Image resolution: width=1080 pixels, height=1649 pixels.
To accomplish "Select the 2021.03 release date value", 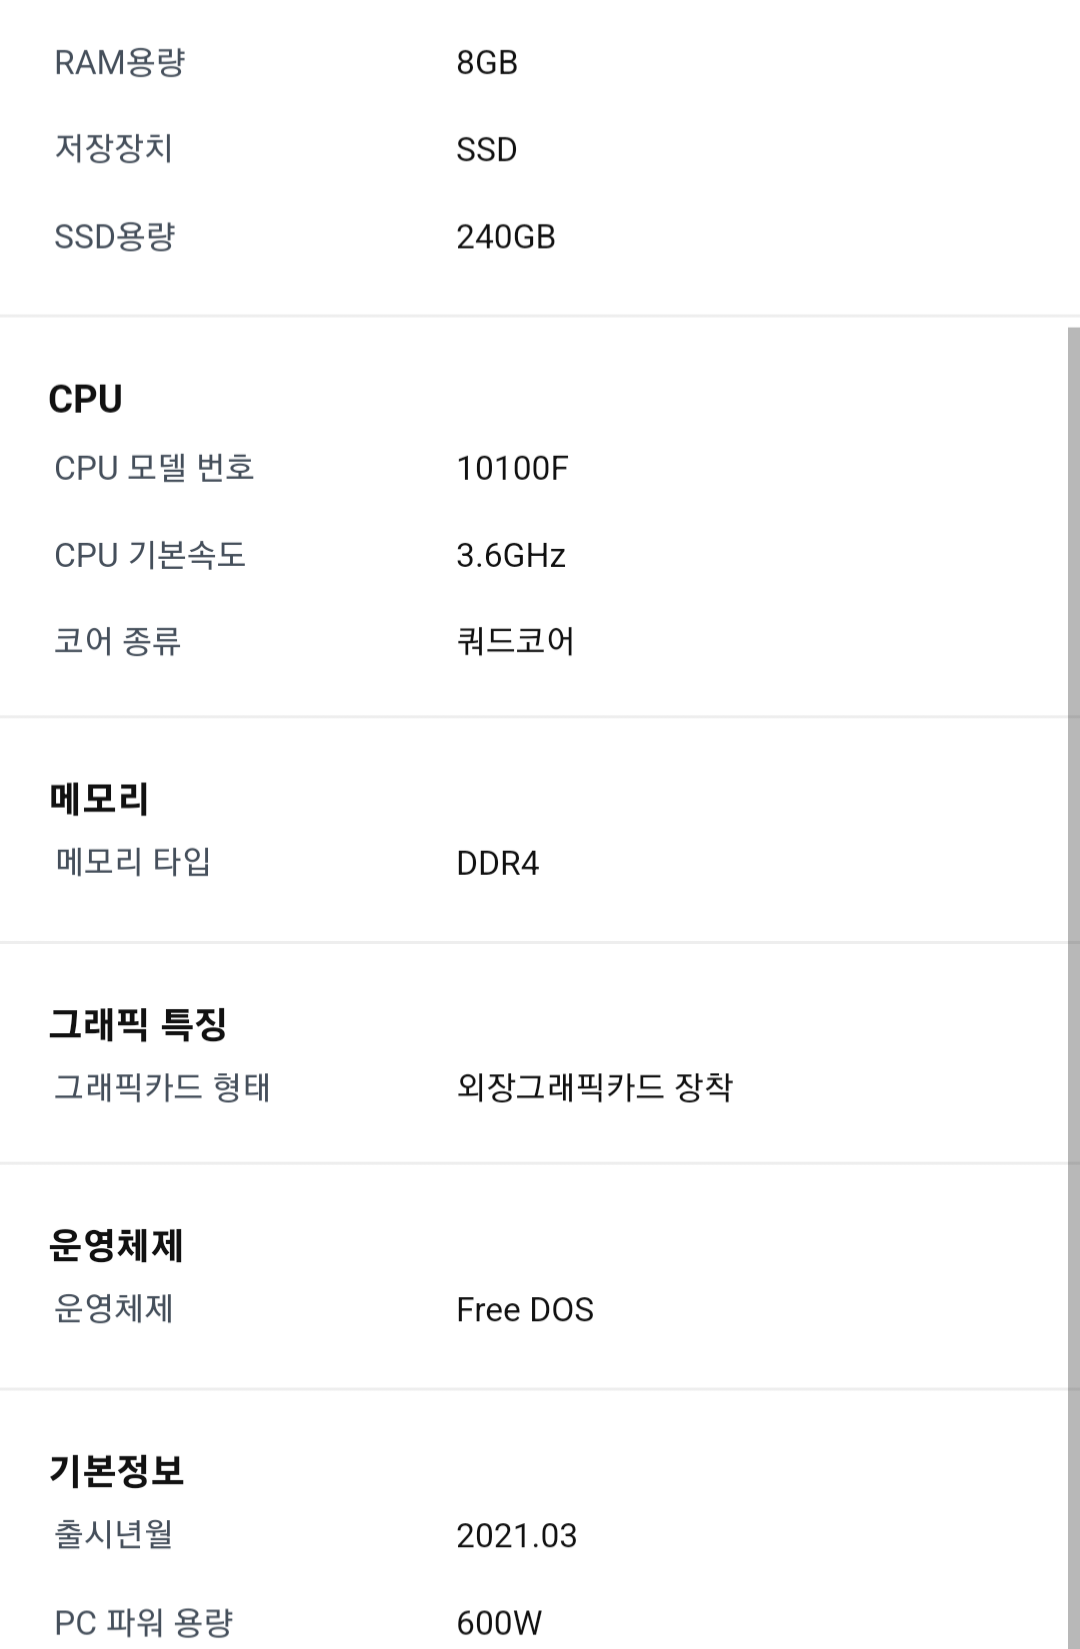I will [x=516, y=1536].
